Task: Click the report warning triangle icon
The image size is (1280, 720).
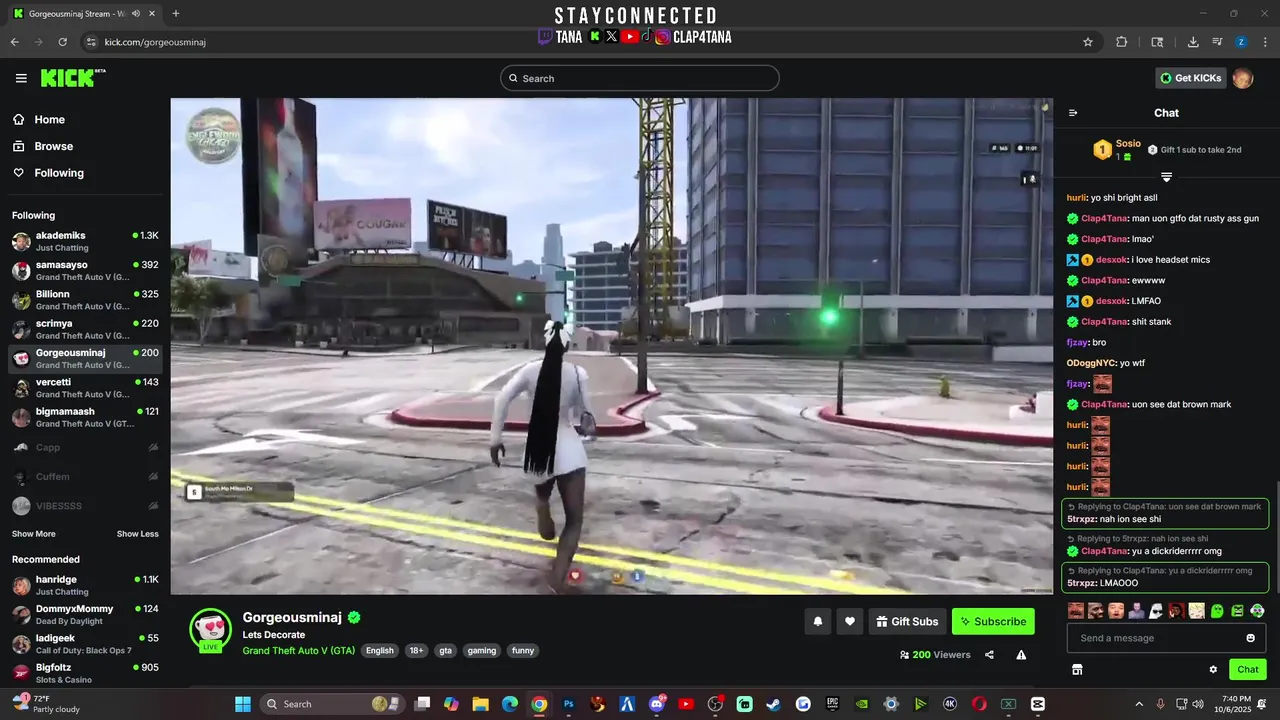Action: [1021, 655]
